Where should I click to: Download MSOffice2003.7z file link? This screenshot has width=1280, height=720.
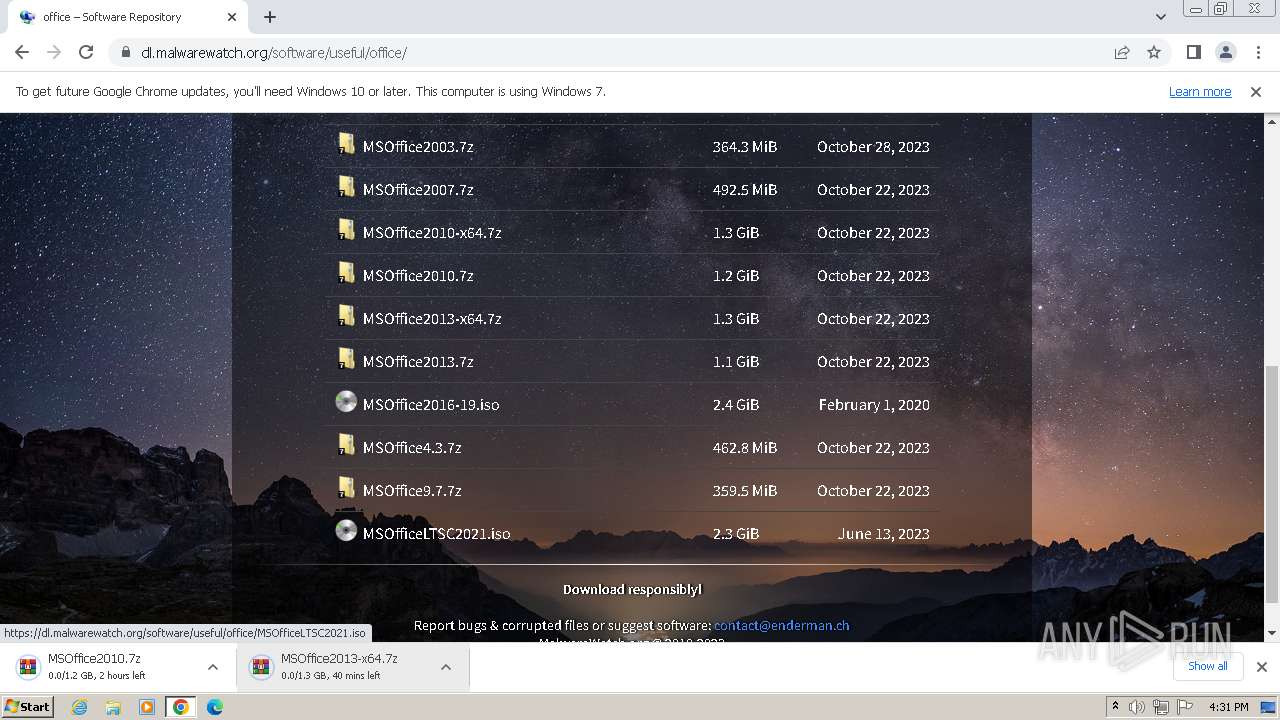coord(418,146)
